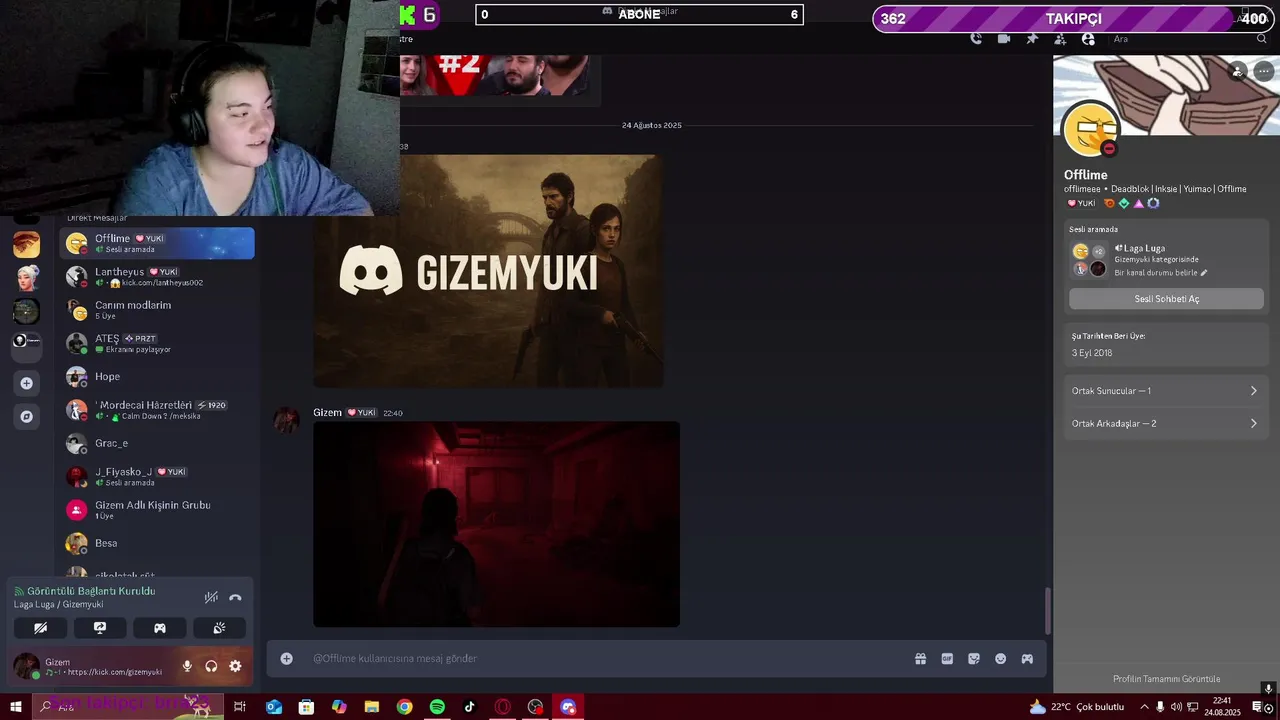
Task: Open Offlime direct message
Action: pyautogui.click(x=157, y=243)
